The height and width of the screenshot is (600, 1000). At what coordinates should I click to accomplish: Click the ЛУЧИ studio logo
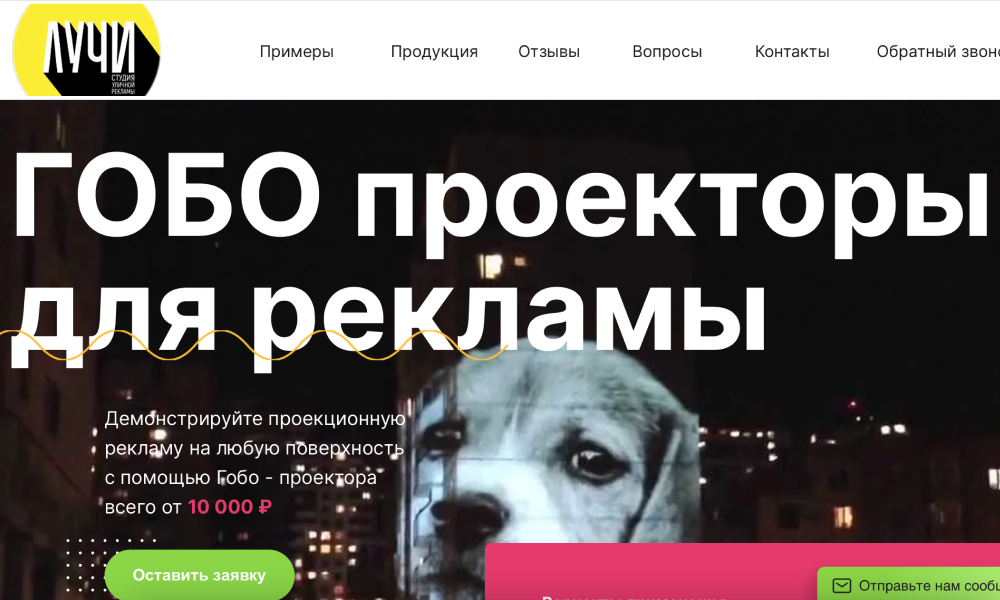click(x=86, y=50)
